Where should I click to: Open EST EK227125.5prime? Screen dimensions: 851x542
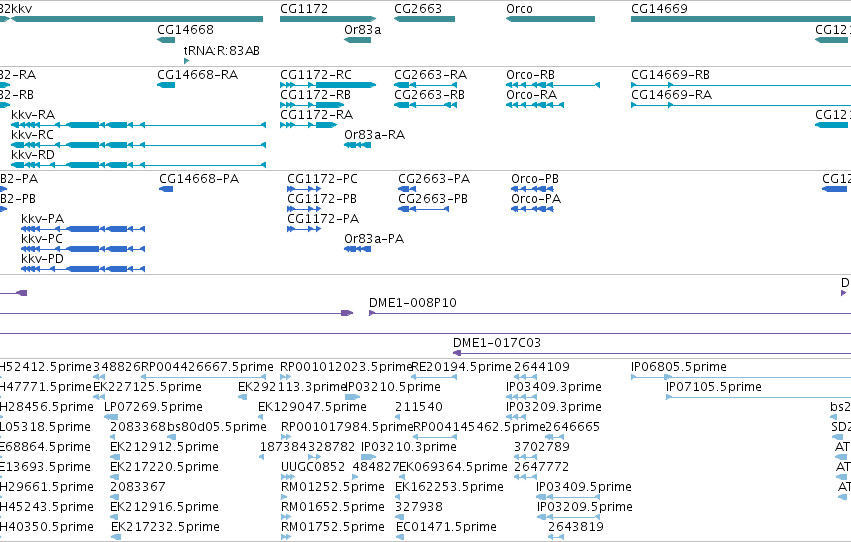pyautogui.click(x=148, y=387)
